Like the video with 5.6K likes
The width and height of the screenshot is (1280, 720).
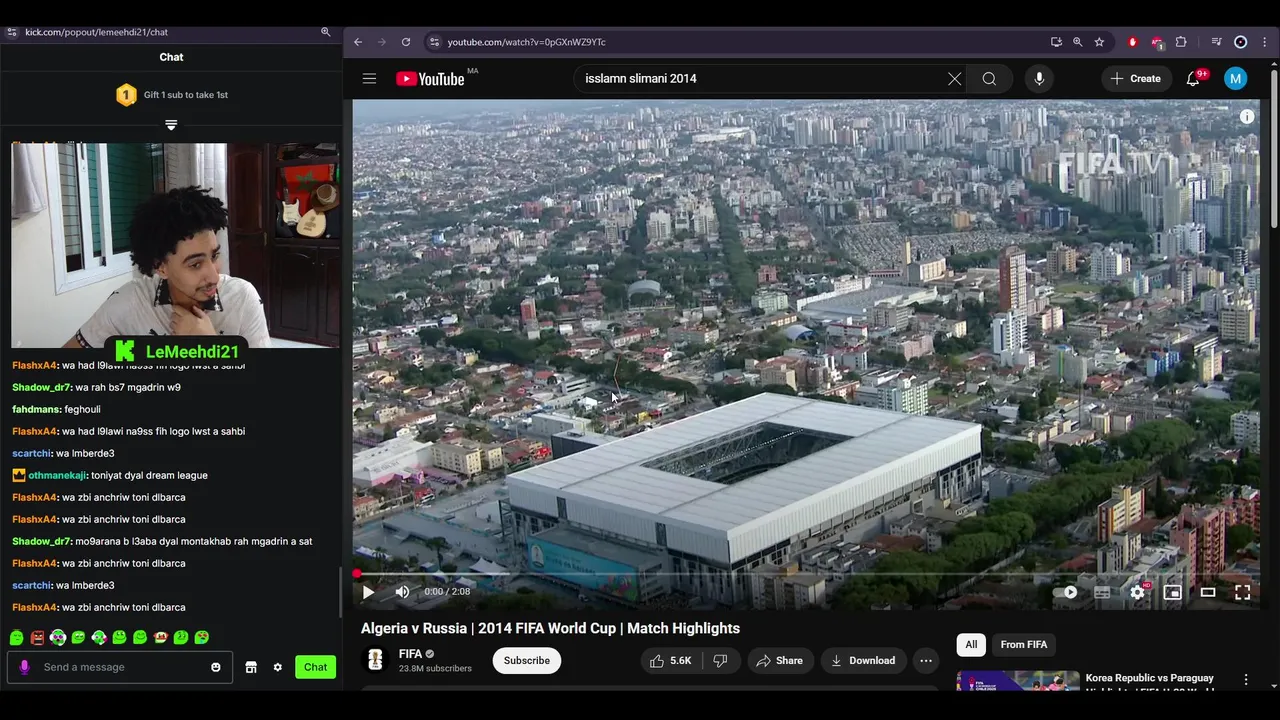[670, 661]
